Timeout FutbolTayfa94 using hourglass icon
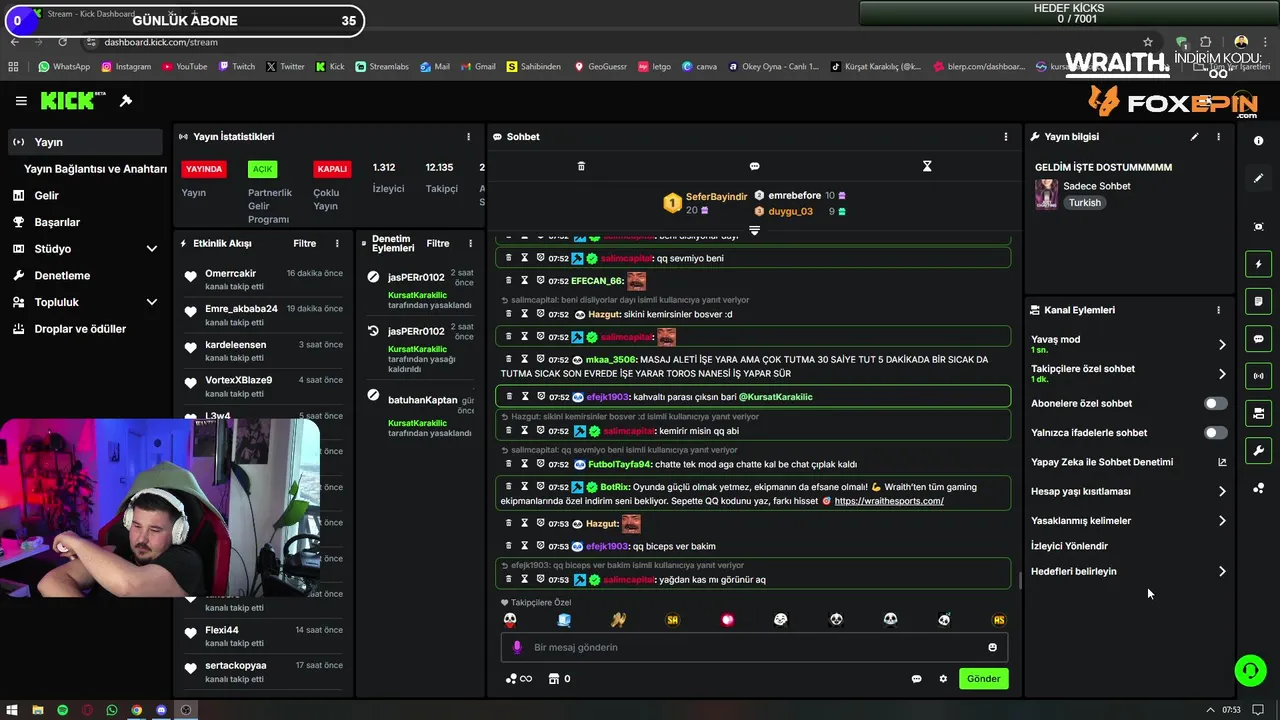The width and height of the screenshot is (1280, 720). [x=524, y=464]
